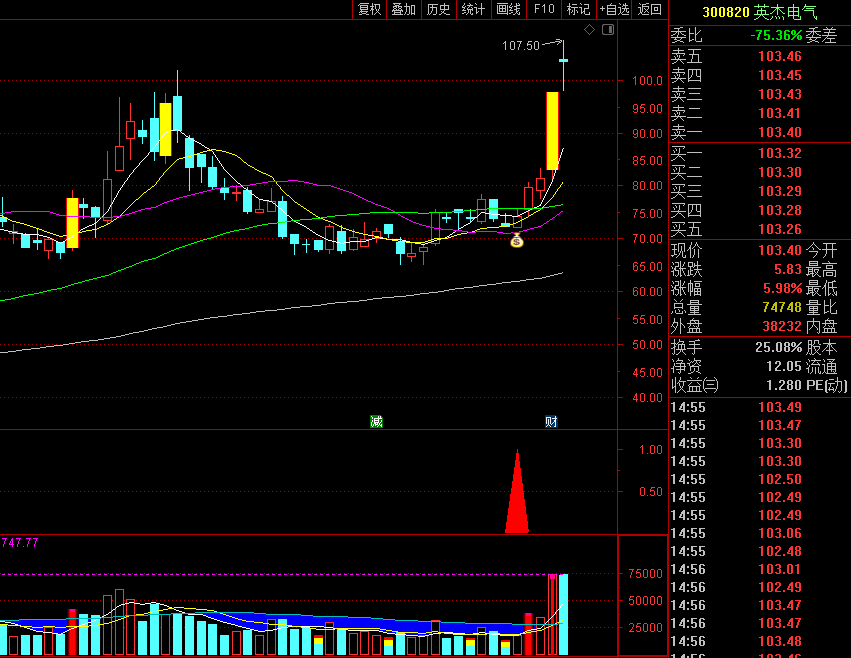Click the 外盘 value 38232
This screenshot has width=851, height=658.
point(782,327)
